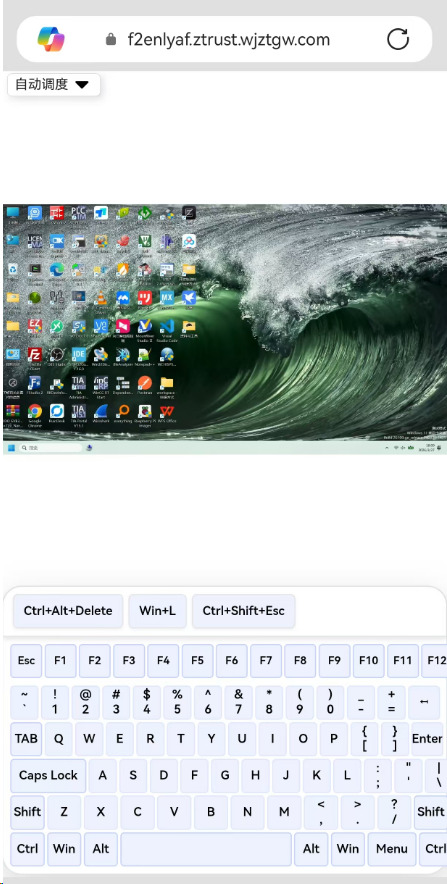Tap the padlock site security icon
Screen dimensions: 447x884
coord(111,39)
